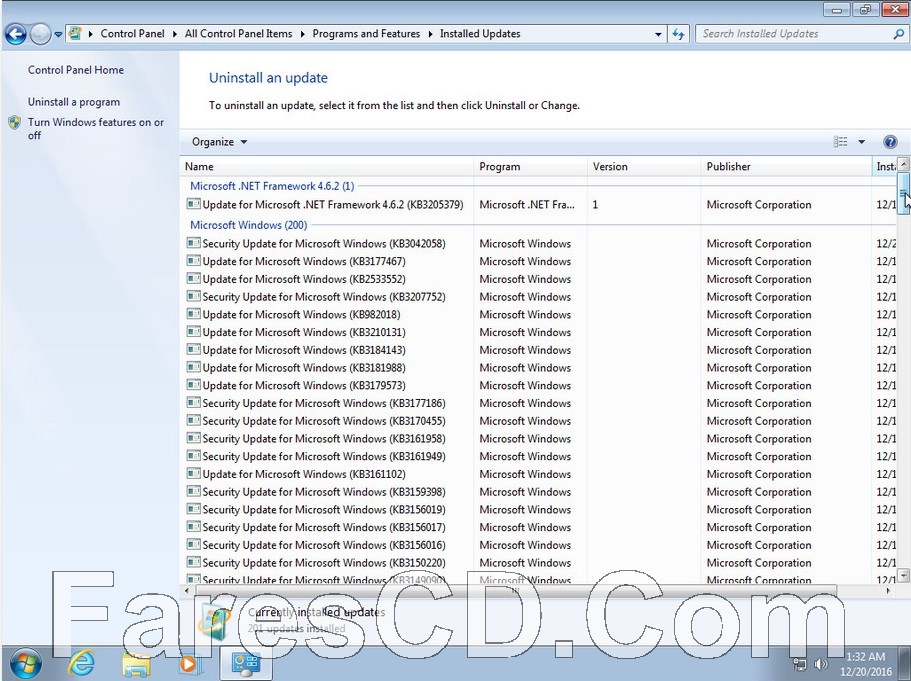Select the update icon for KB3177467

[193, 261]
